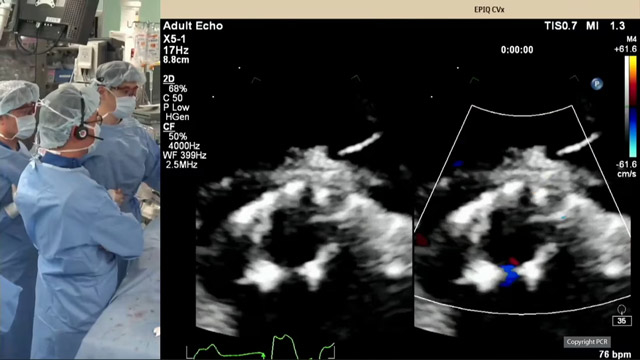
Task: Click the grayscale bar beside the color scale
Action: point(627,107)
